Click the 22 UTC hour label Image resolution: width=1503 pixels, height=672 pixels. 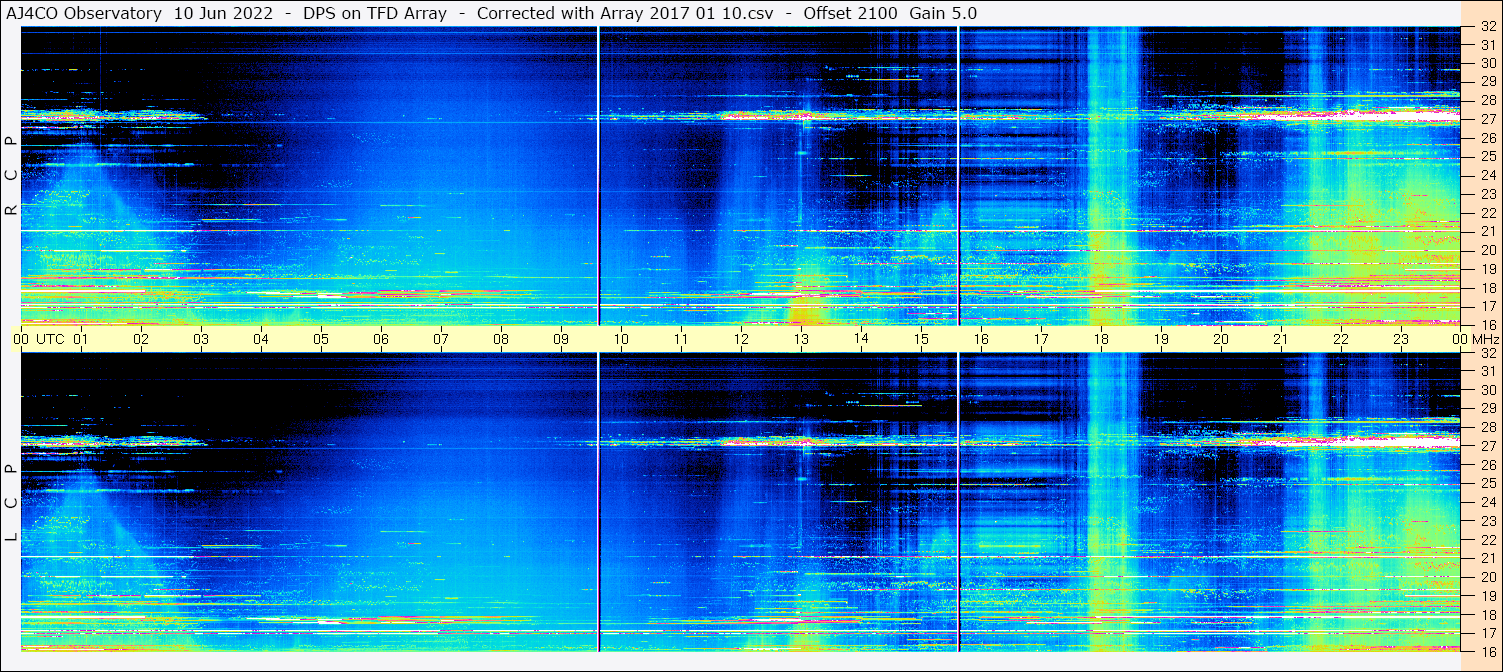pyautogui.click(x=1341, y=339)
